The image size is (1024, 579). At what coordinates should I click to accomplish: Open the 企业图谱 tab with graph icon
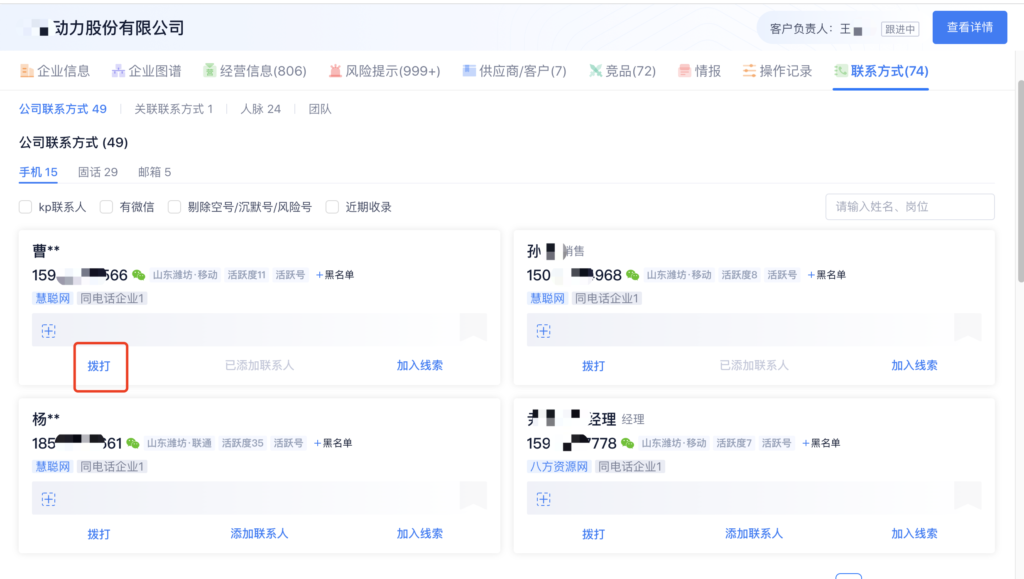pos(119,71)
